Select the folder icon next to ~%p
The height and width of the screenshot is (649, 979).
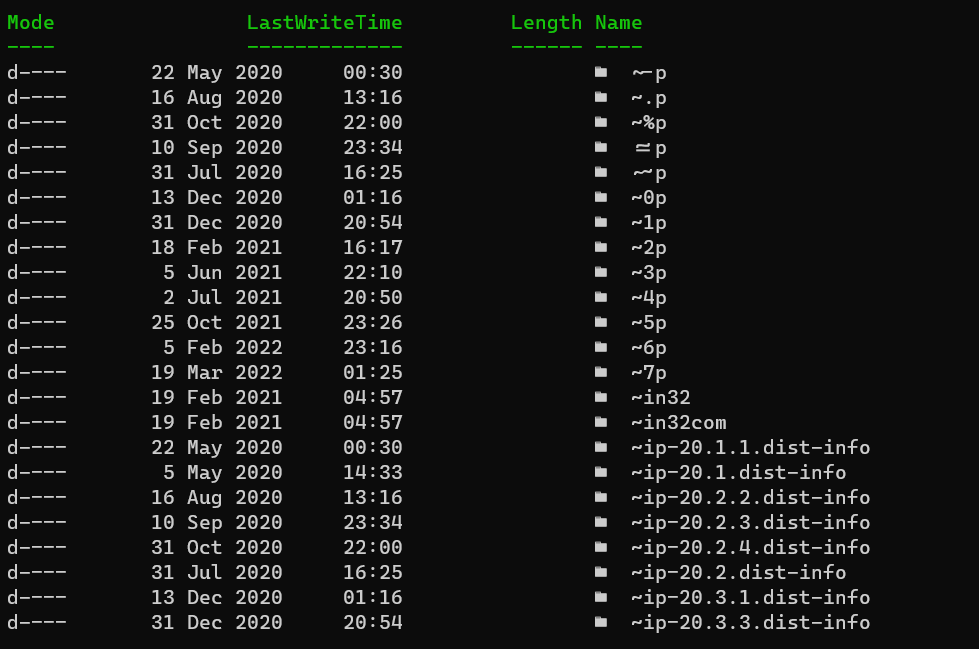(x=600, y=122)
